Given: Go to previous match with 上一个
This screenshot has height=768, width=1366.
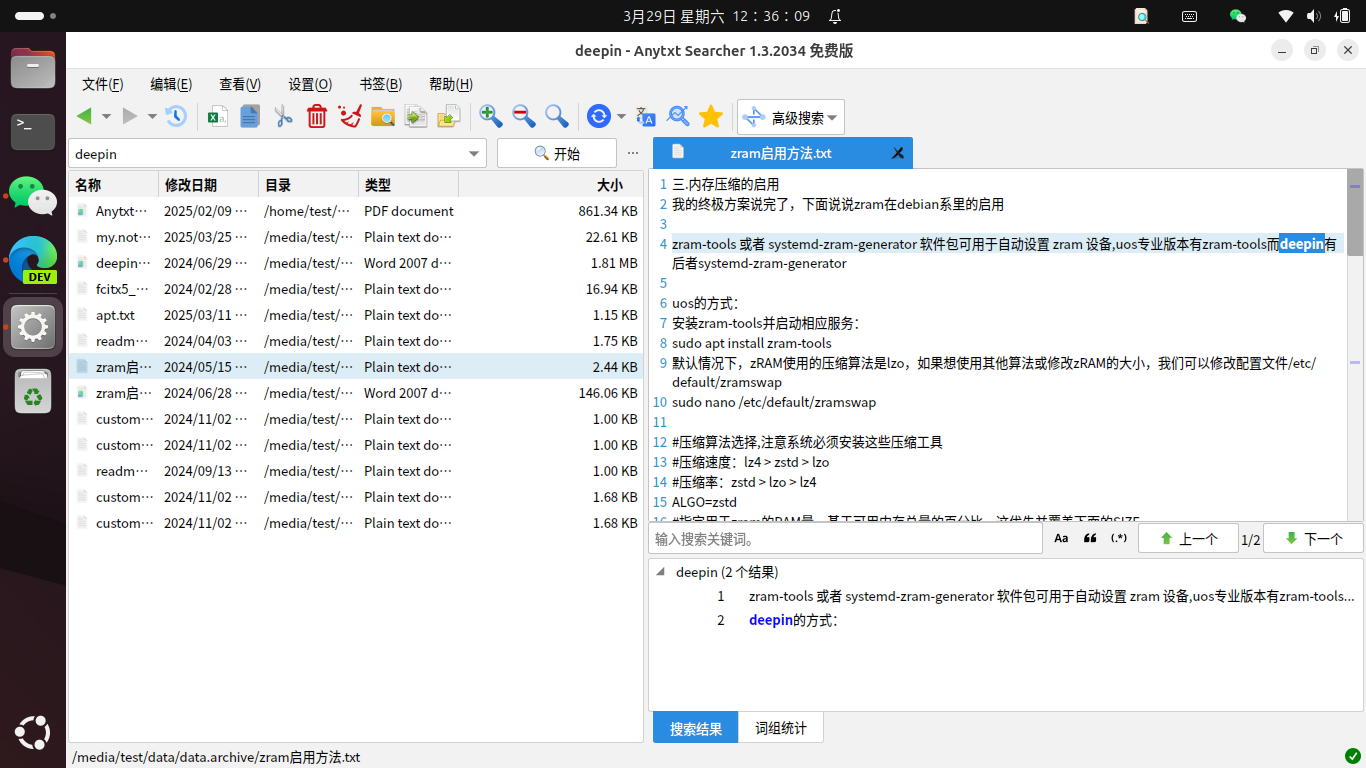Looking at the screenshot, I should click(1187, 538).
